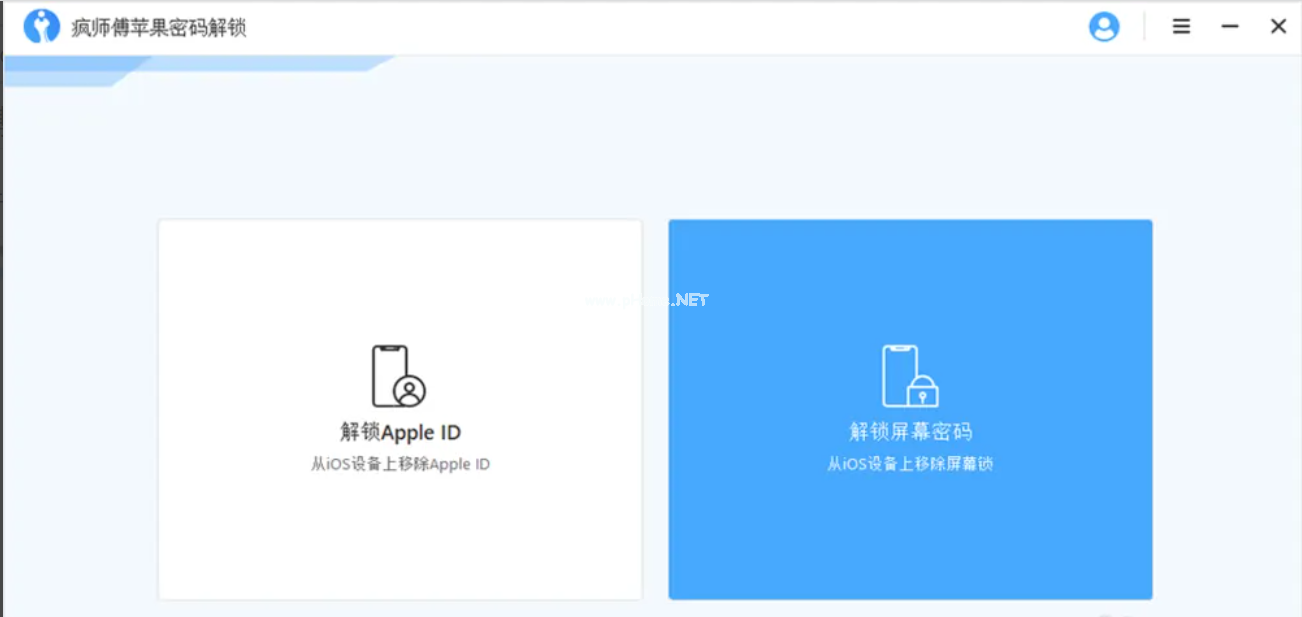1302x617 pixels.
Task: Click the 疯师傅苹果密码解锁 title text
Action: tap(158, 27)
